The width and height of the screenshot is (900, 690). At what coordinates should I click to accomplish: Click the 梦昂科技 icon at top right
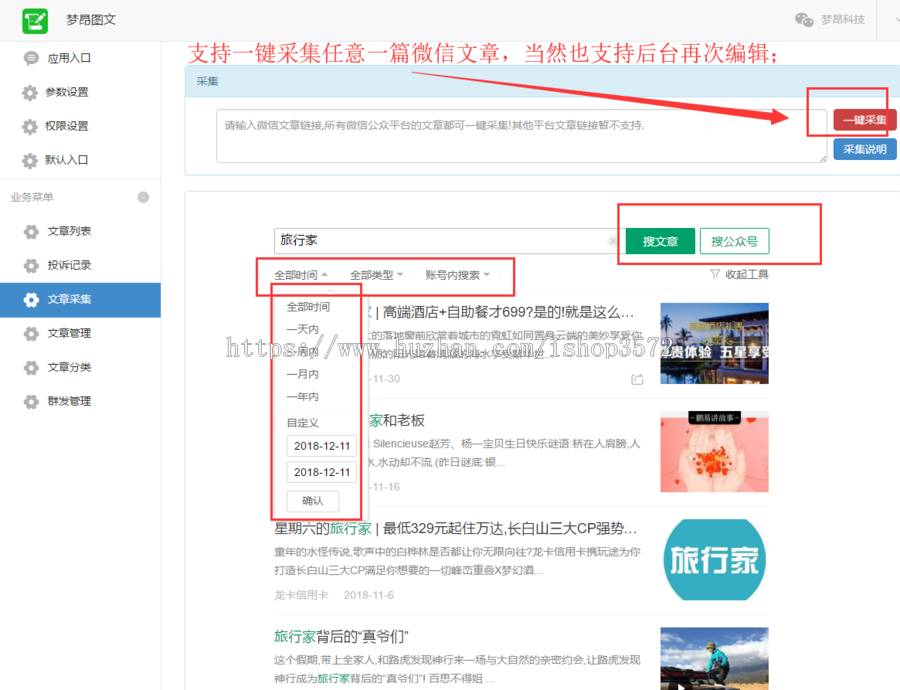tap(805, 18)
